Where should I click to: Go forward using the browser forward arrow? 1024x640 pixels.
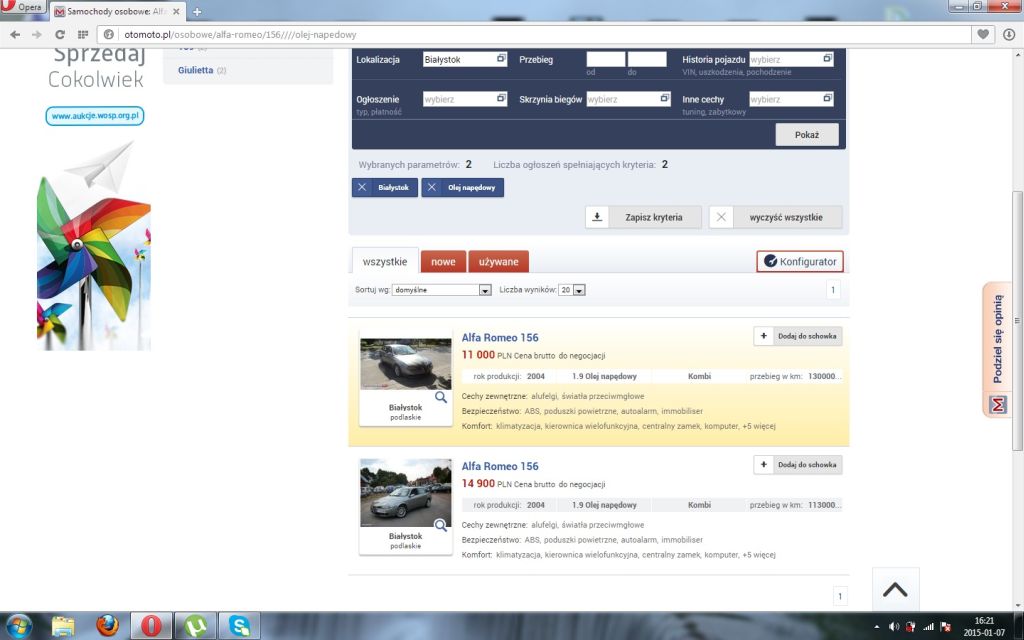coord(37,35)
